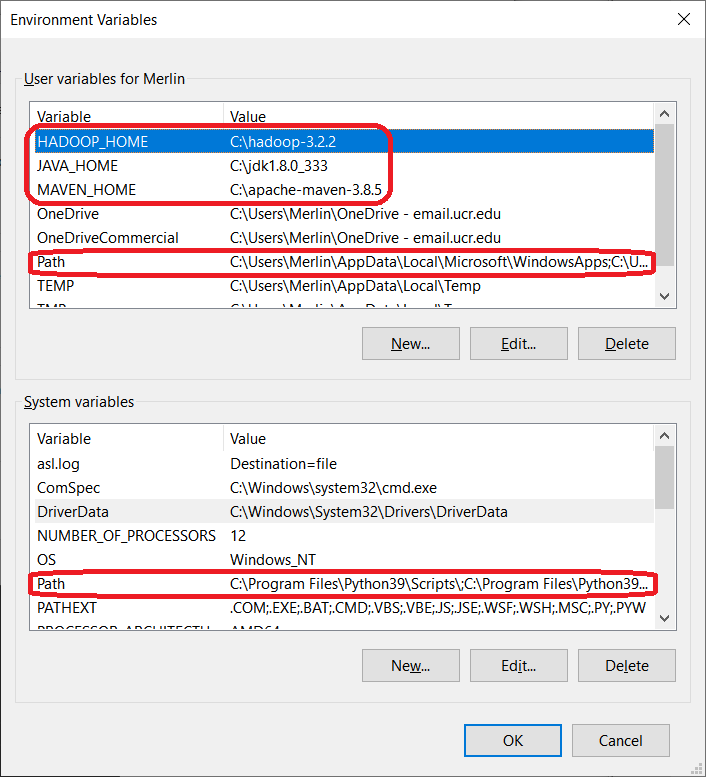Click Variable column header in user list
706x777 pixels.
(129, 116)
